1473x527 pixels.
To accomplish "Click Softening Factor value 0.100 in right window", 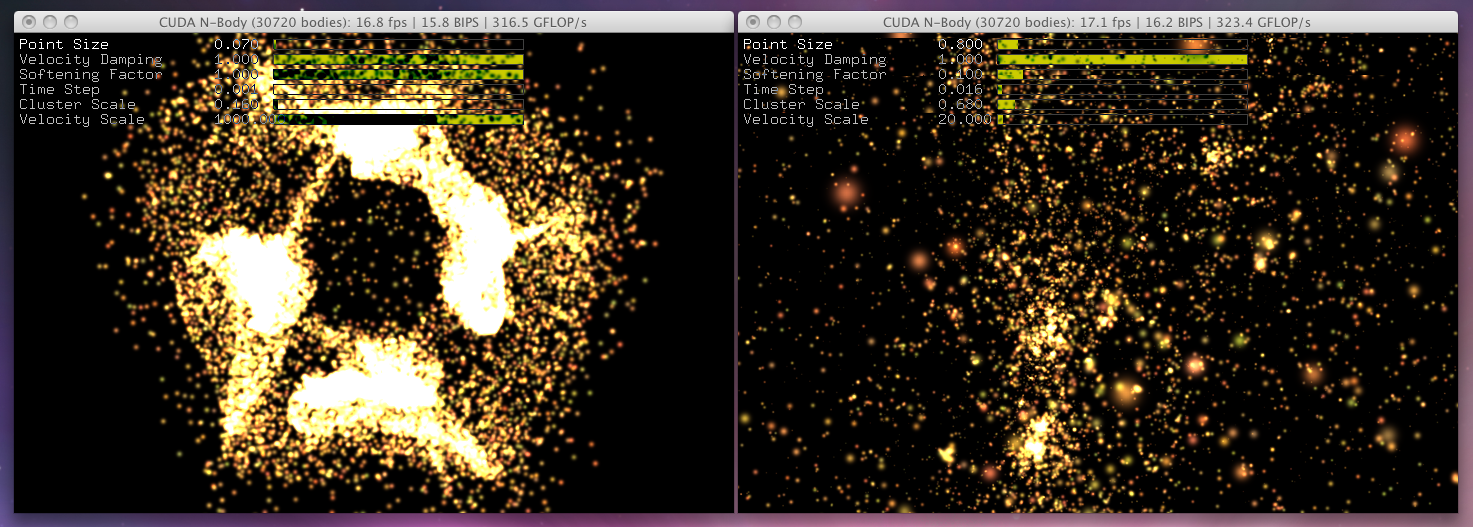I will tap(960, 75).
